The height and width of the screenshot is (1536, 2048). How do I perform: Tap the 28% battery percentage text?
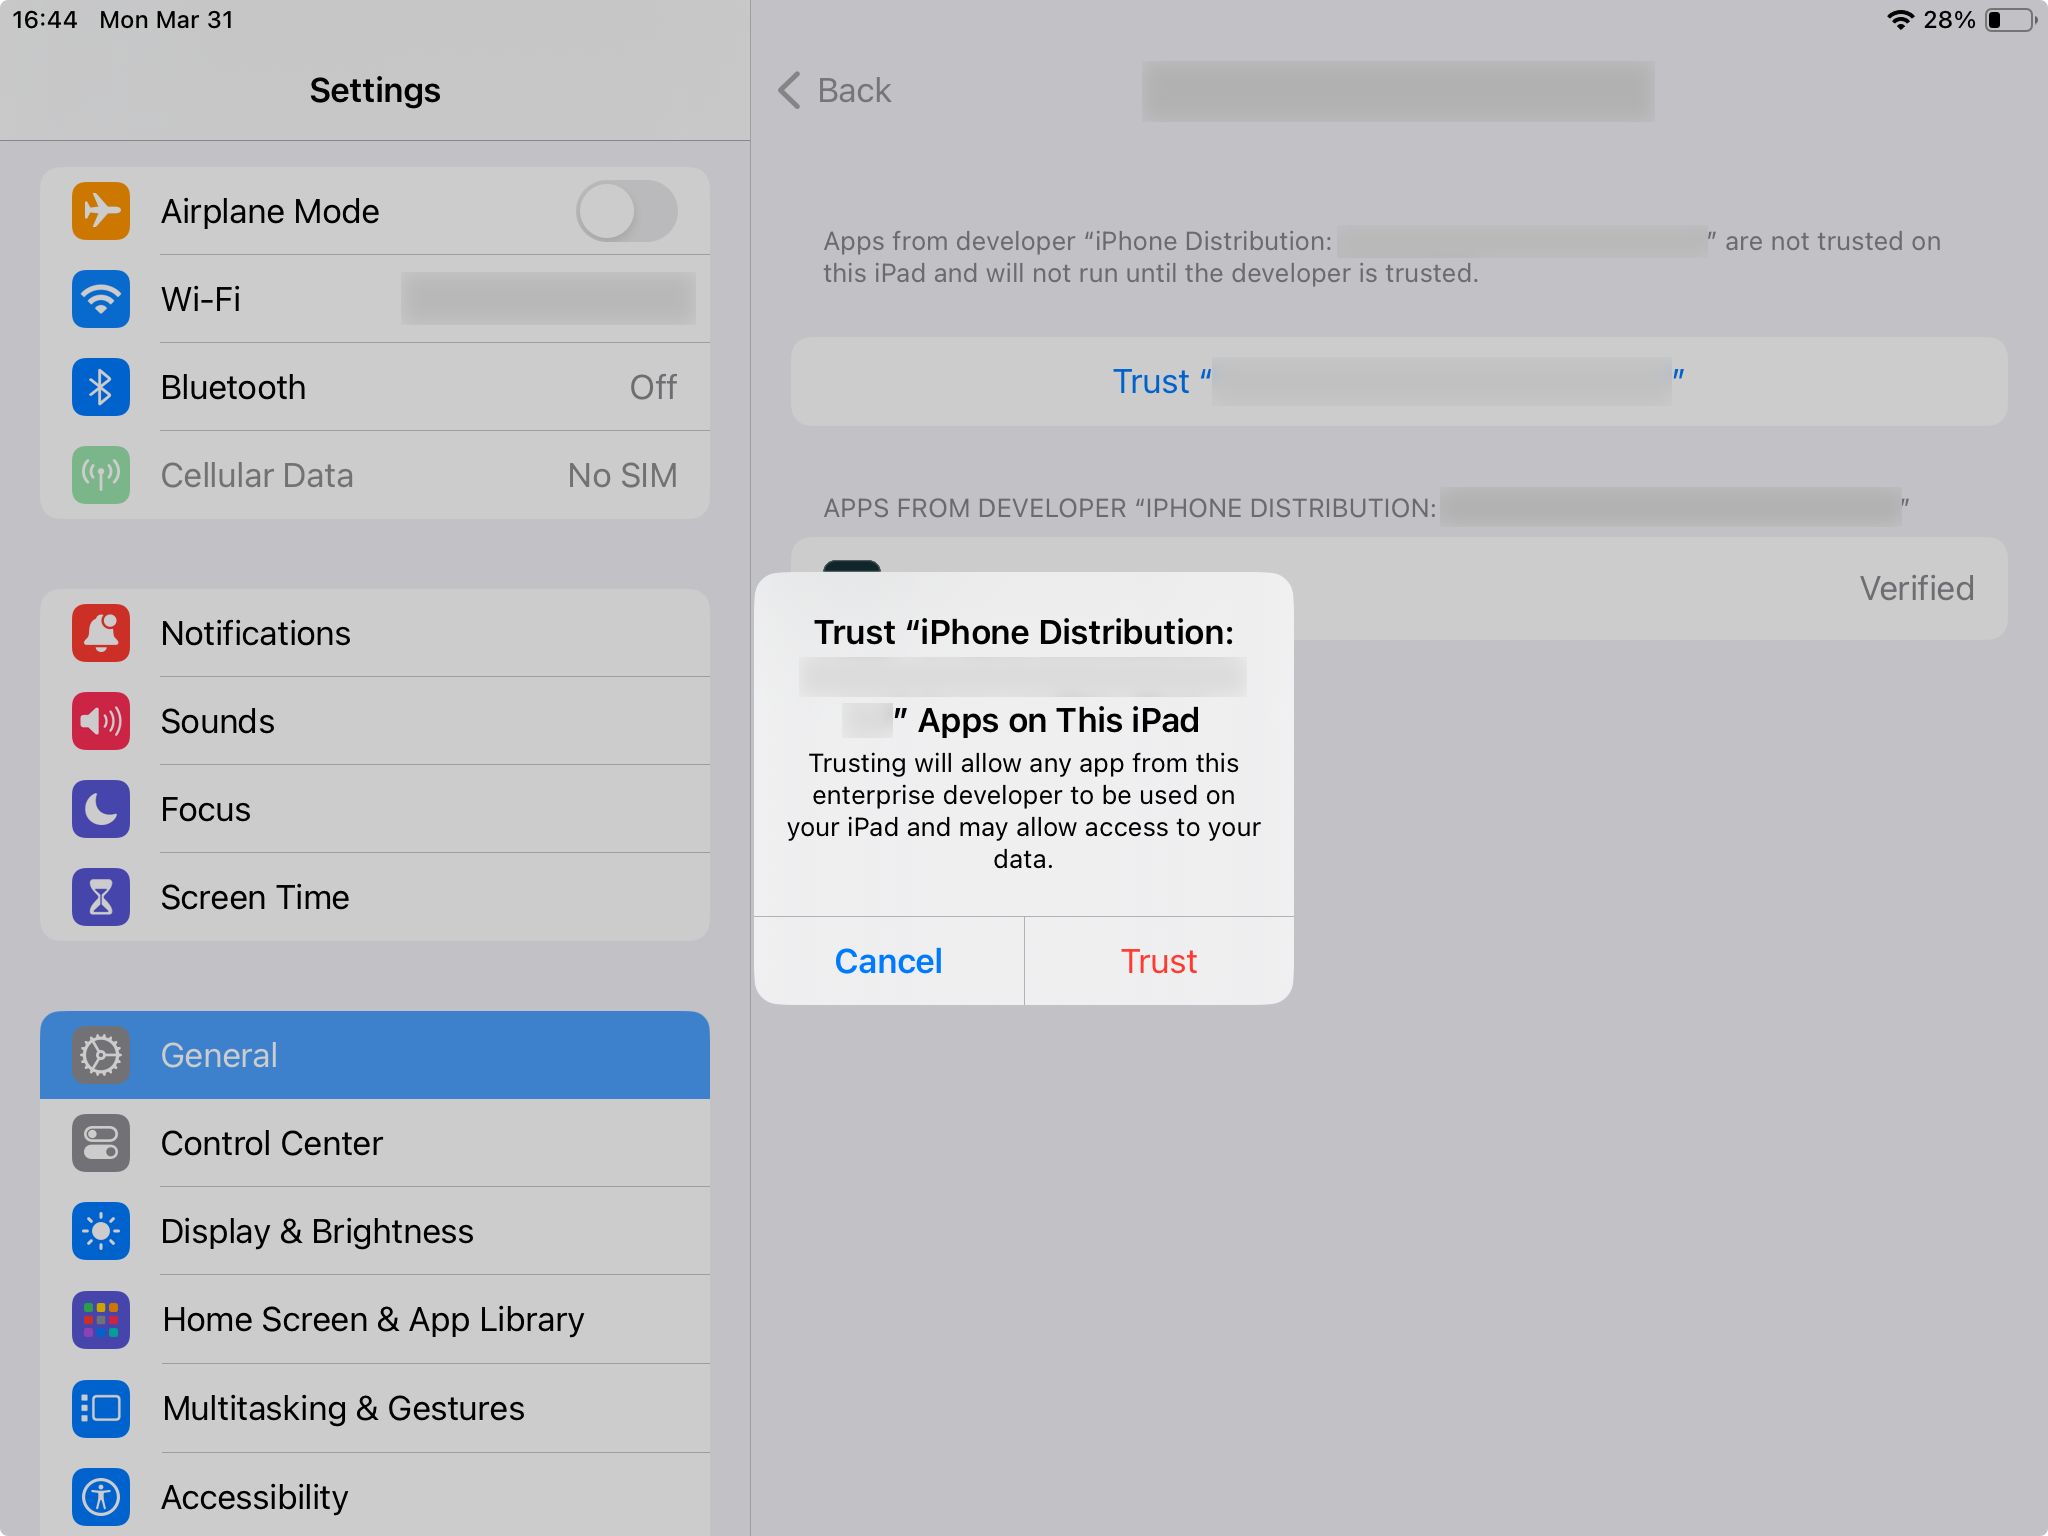pyautogui.click(x=1949, y=20)
